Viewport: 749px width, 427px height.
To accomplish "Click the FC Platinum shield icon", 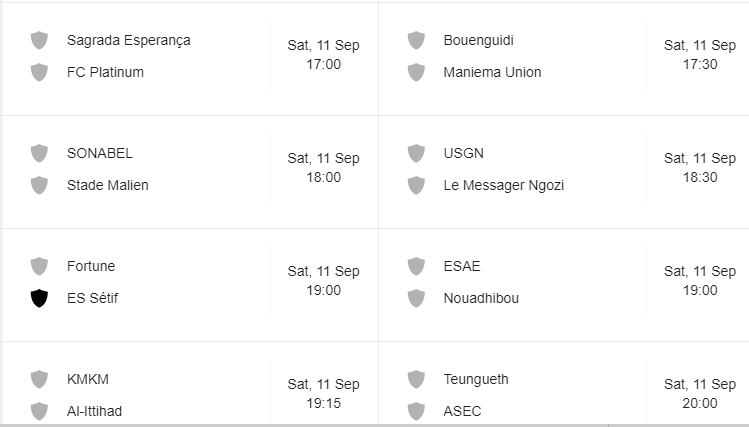I will [x=39, y=72].
